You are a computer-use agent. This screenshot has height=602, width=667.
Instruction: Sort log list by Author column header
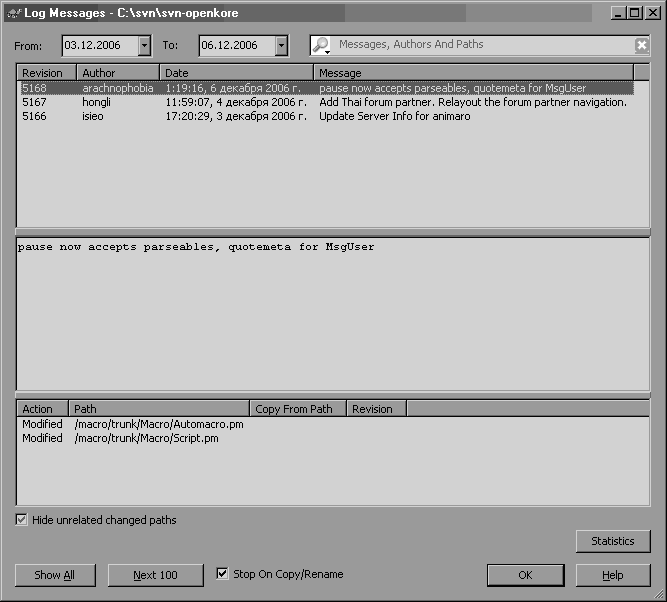118,73
